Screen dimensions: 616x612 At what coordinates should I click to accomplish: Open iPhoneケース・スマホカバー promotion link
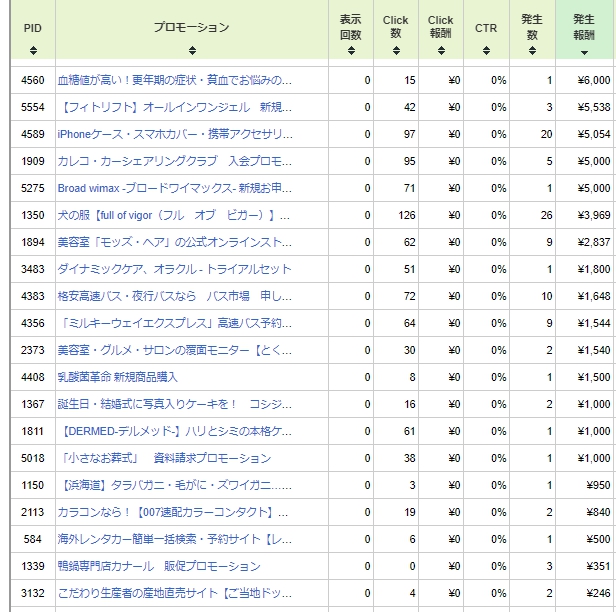click(x=175, y=134)
